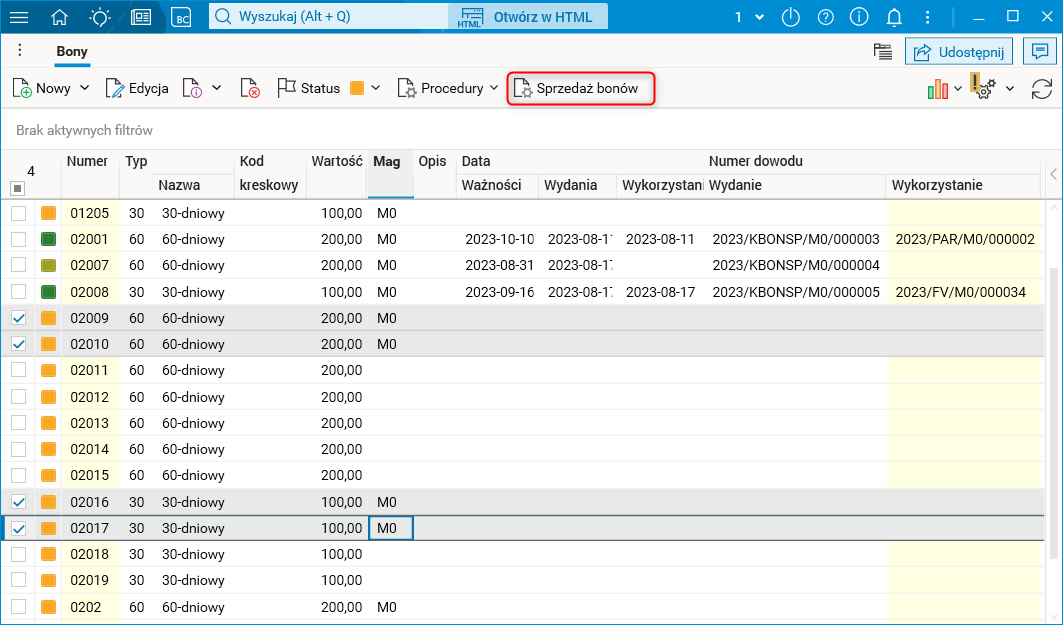Open the hamburger main menu
Image resolution: width=1063 pixels, height=625 pixels.
coord(19,17)
